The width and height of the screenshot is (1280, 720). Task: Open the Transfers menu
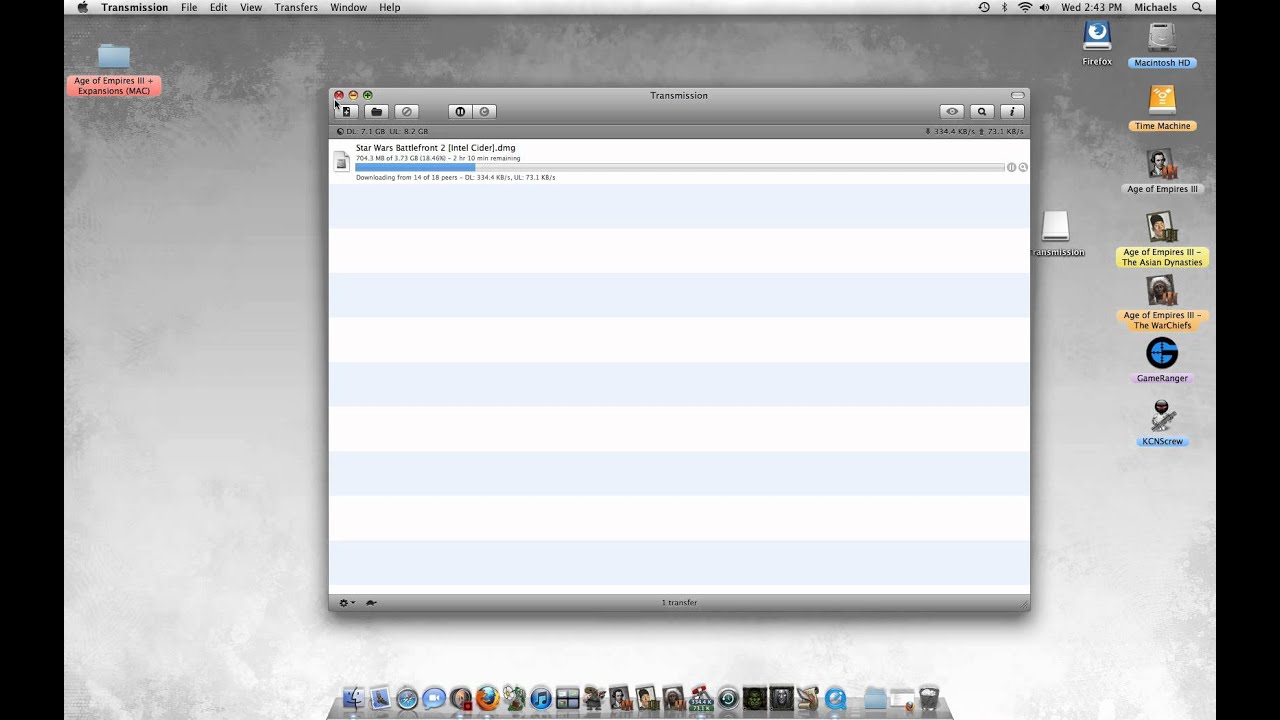point(296,7)
